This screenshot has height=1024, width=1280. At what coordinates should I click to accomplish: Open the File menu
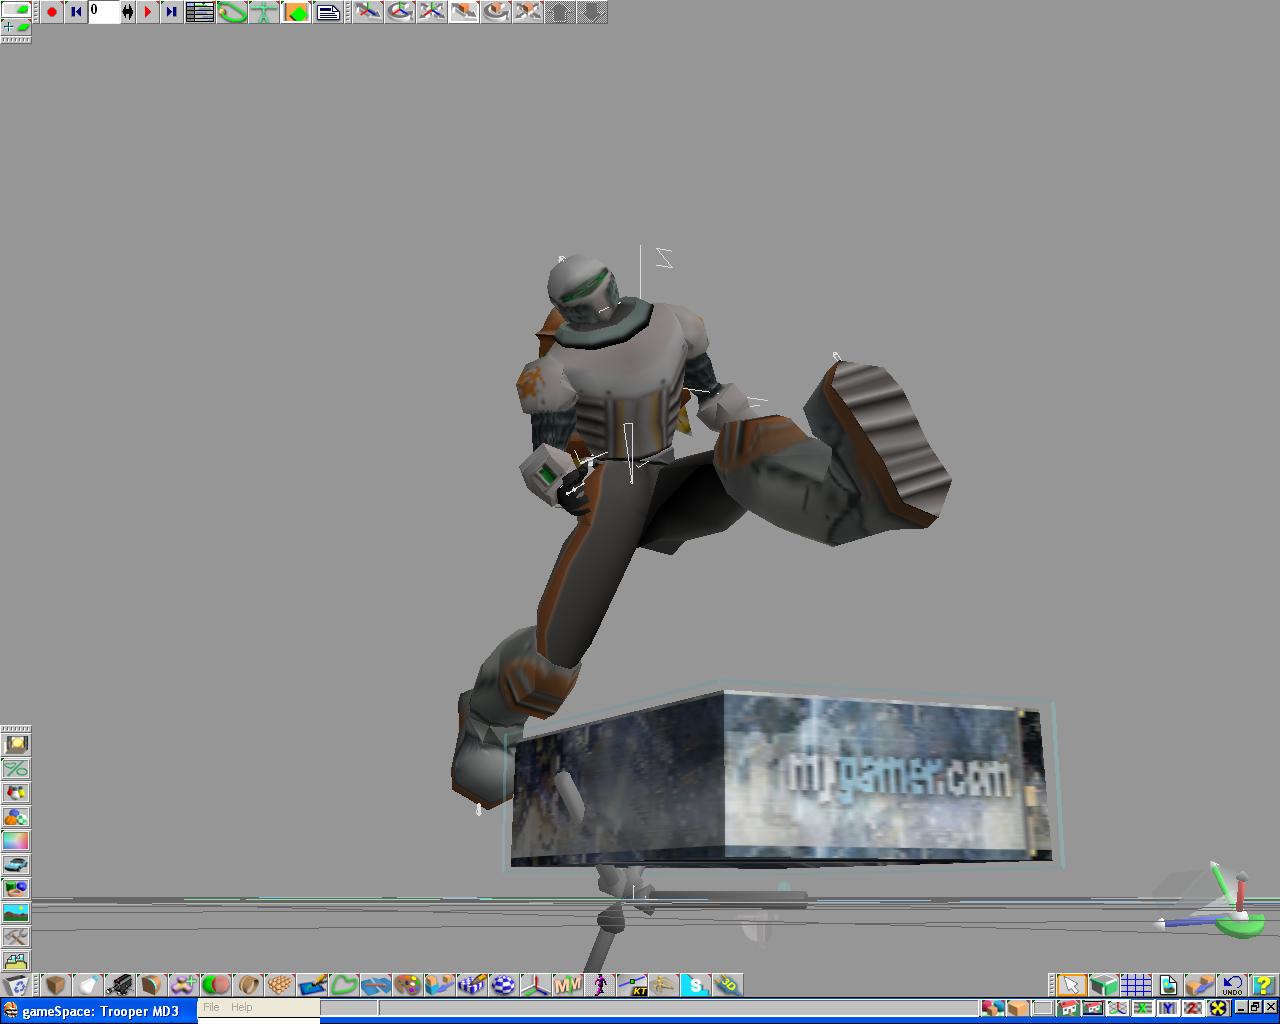click(x=211, y=1007)
